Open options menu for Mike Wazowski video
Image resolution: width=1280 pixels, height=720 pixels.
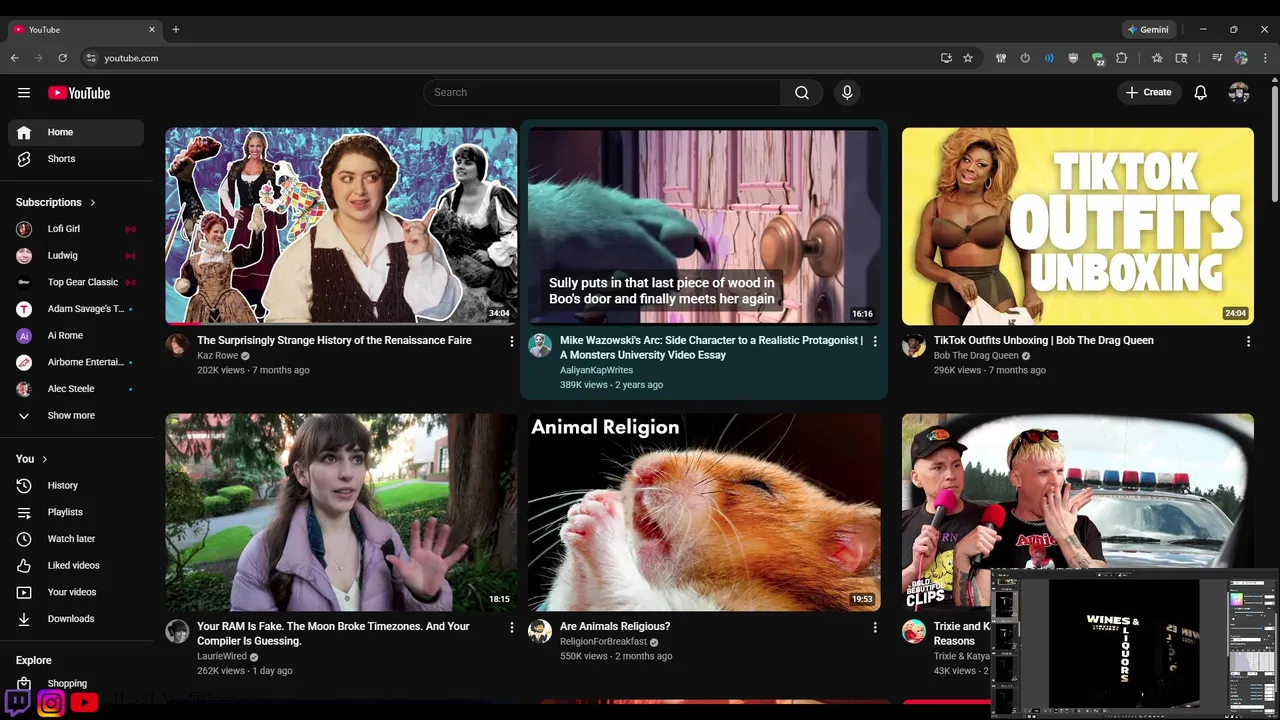coord(875,342)
